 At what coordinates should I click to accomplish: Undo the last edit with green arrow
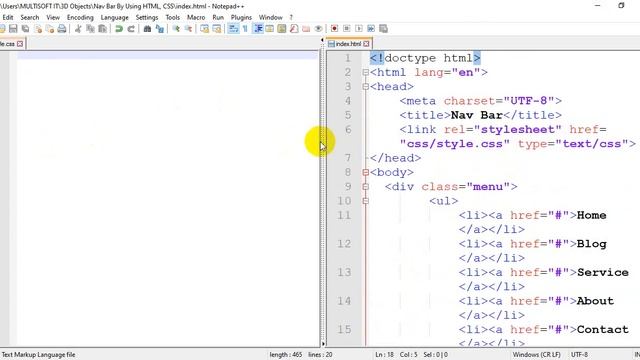[x=119, y=29]
